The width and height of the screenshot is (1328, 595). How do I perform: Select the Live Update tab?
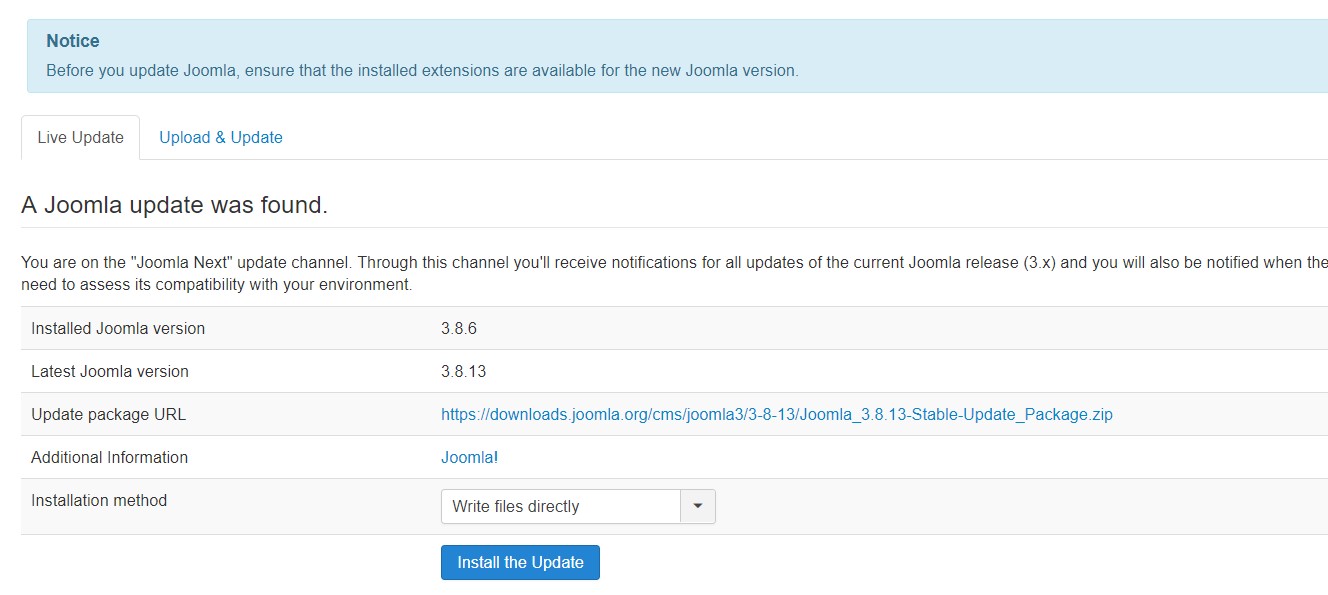[79, 137]
